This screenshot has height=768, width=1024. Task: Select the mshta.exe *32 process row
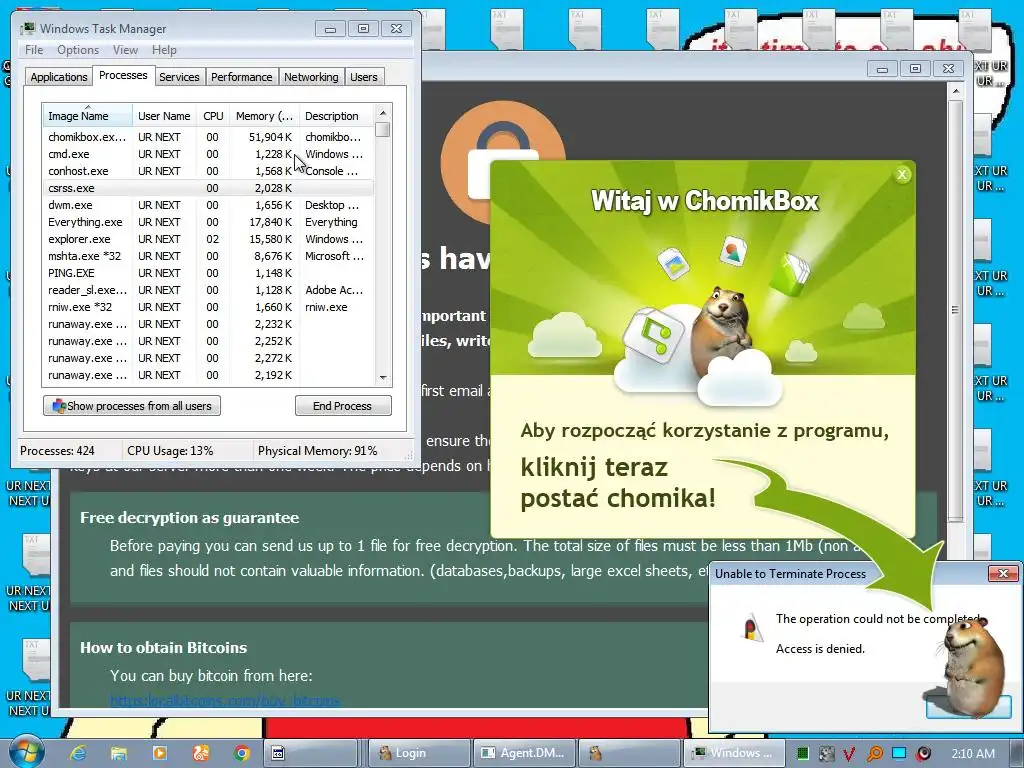tap(208, 256)
